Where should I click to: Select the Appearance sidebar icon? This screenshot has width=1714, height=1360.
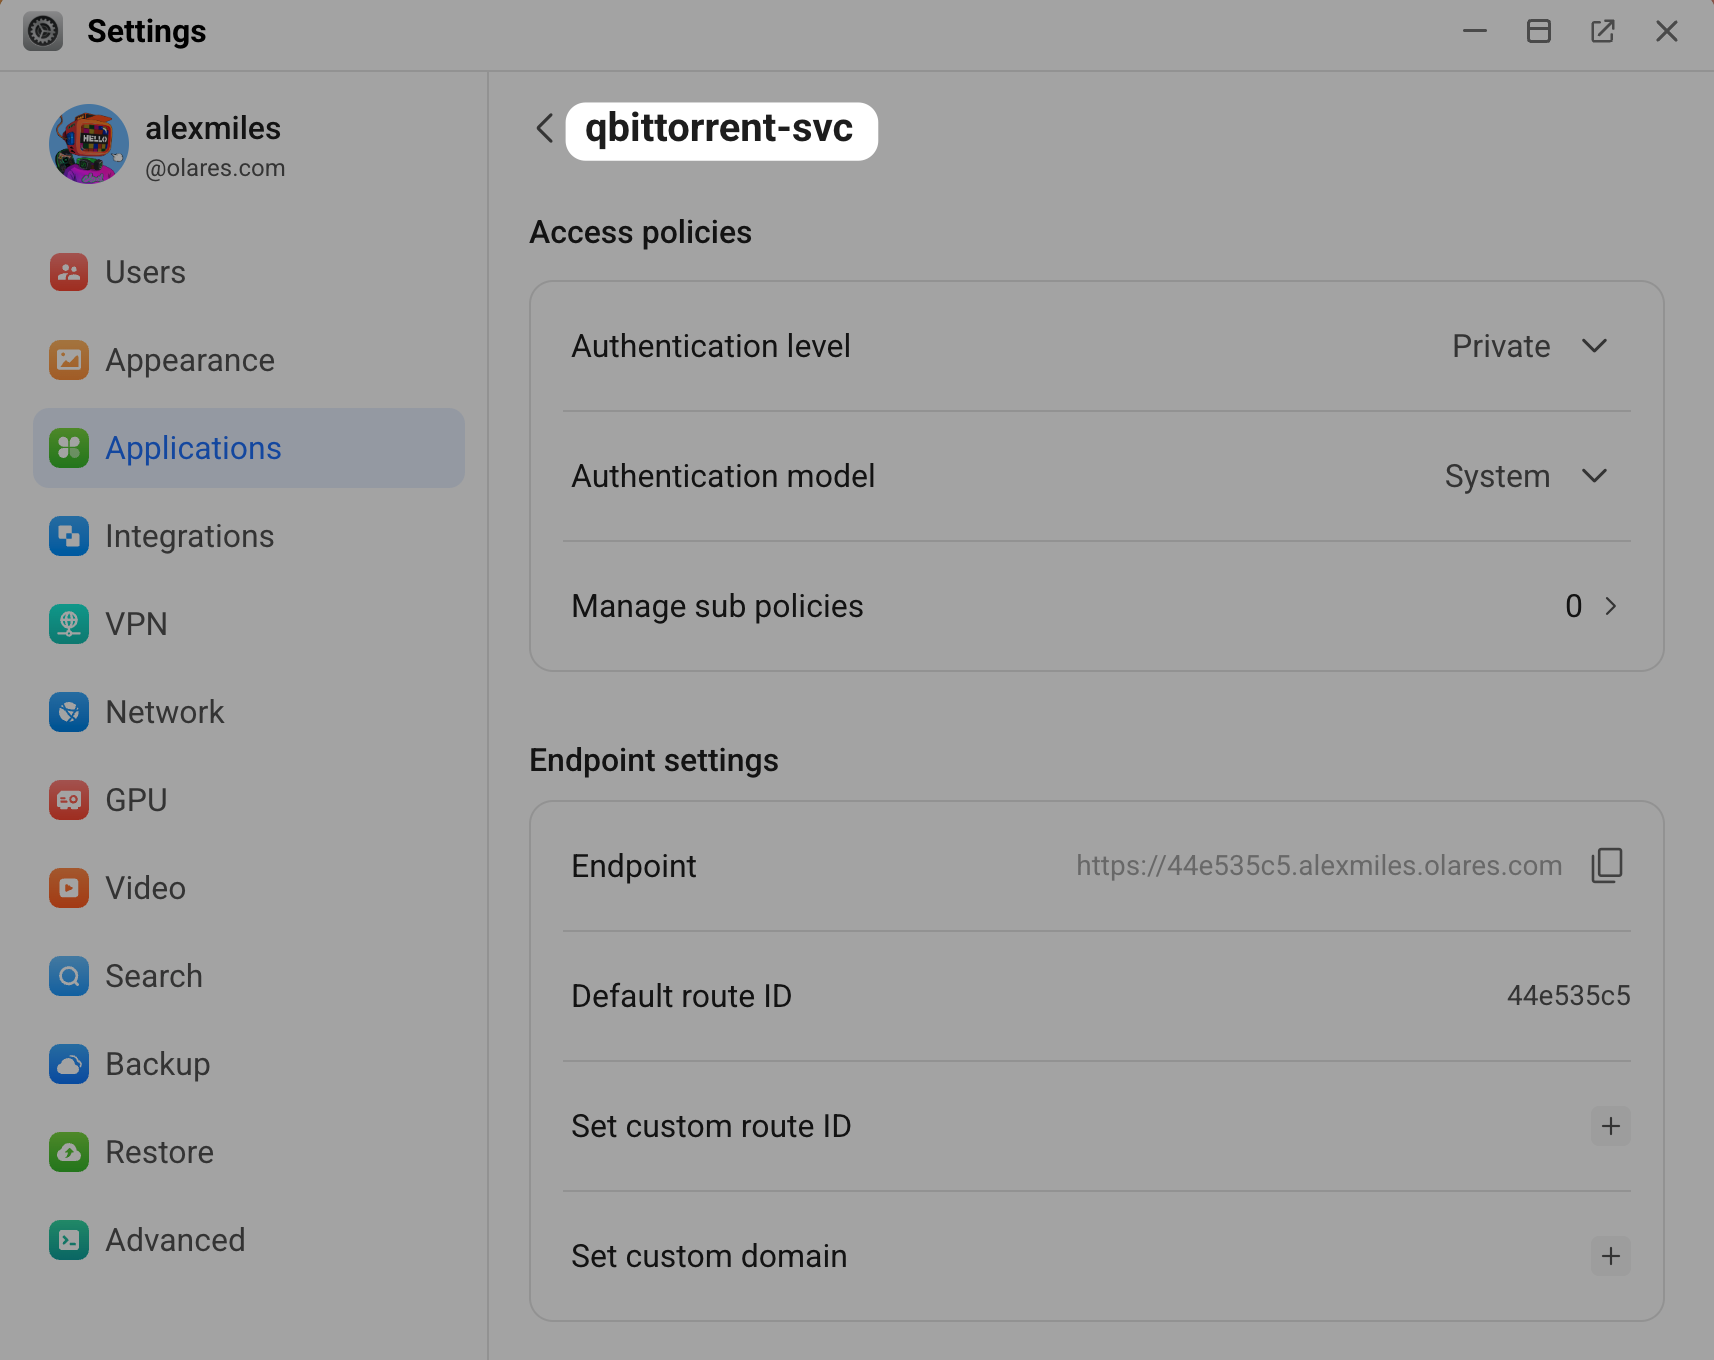click(x=68, y=360)
